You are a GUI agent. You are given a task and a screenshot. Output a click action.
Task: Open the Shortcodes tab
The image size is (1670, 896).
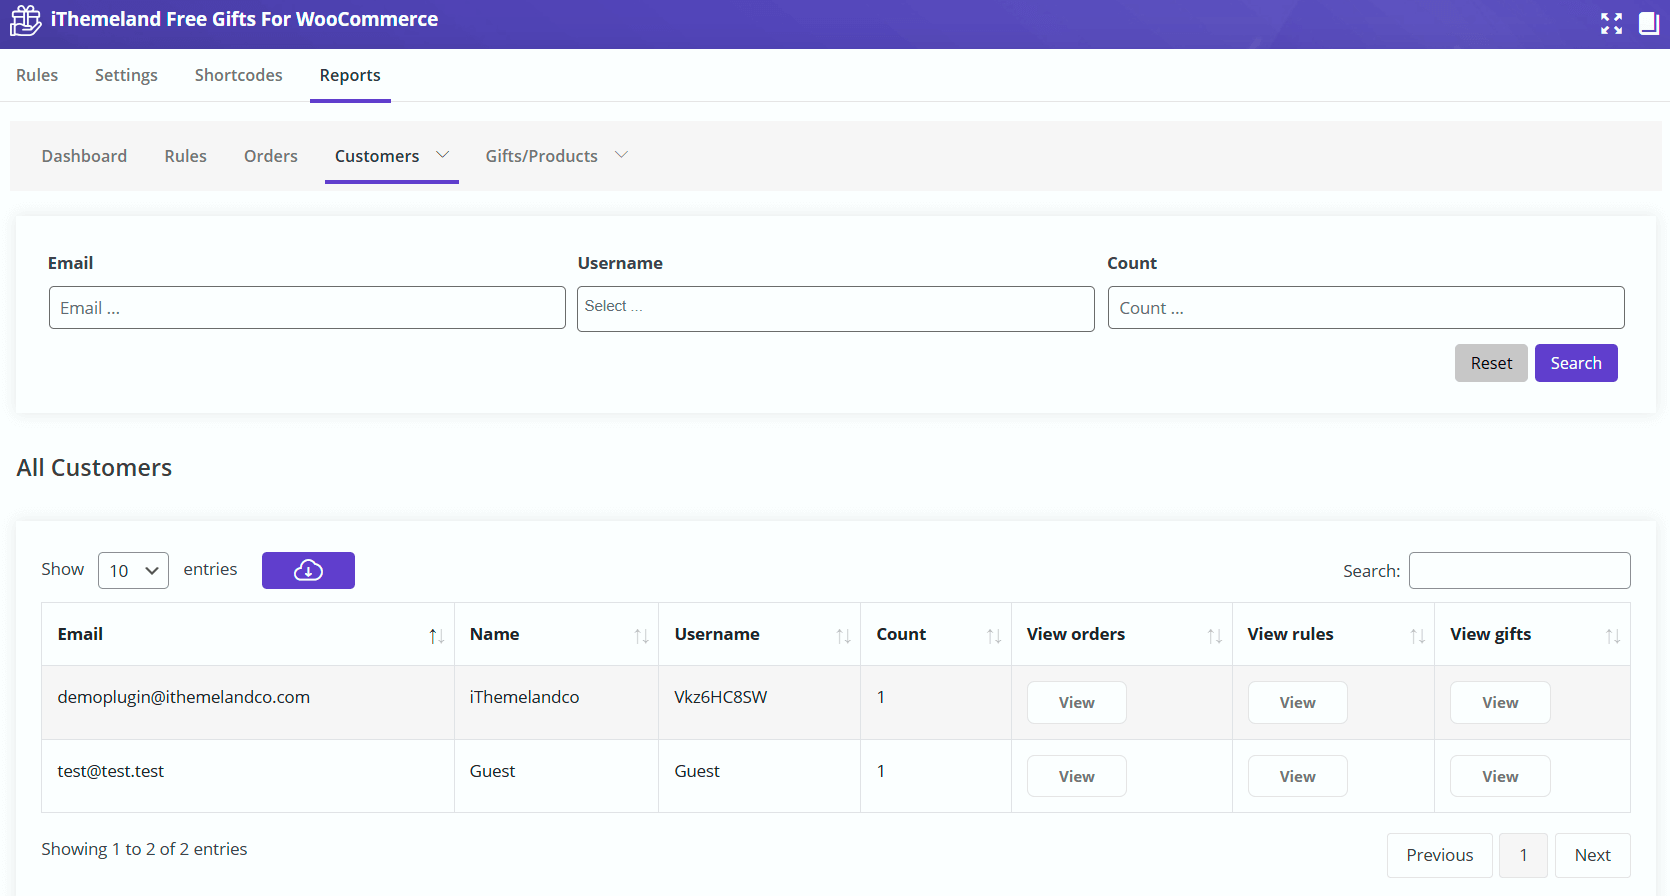click(x=238, y=75)
